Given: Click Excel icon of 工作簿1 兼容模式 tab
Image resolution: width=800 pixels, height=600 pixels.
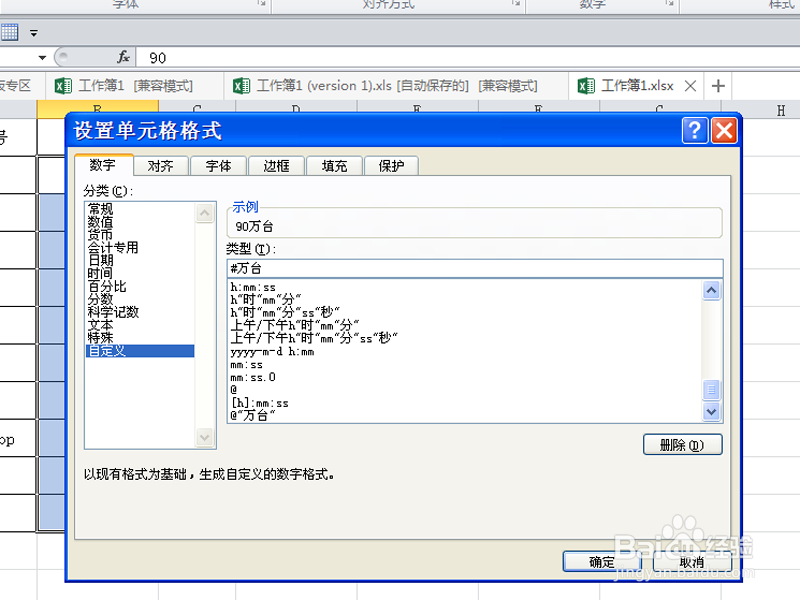Looking at the screenshot, I should coord(63,86).
